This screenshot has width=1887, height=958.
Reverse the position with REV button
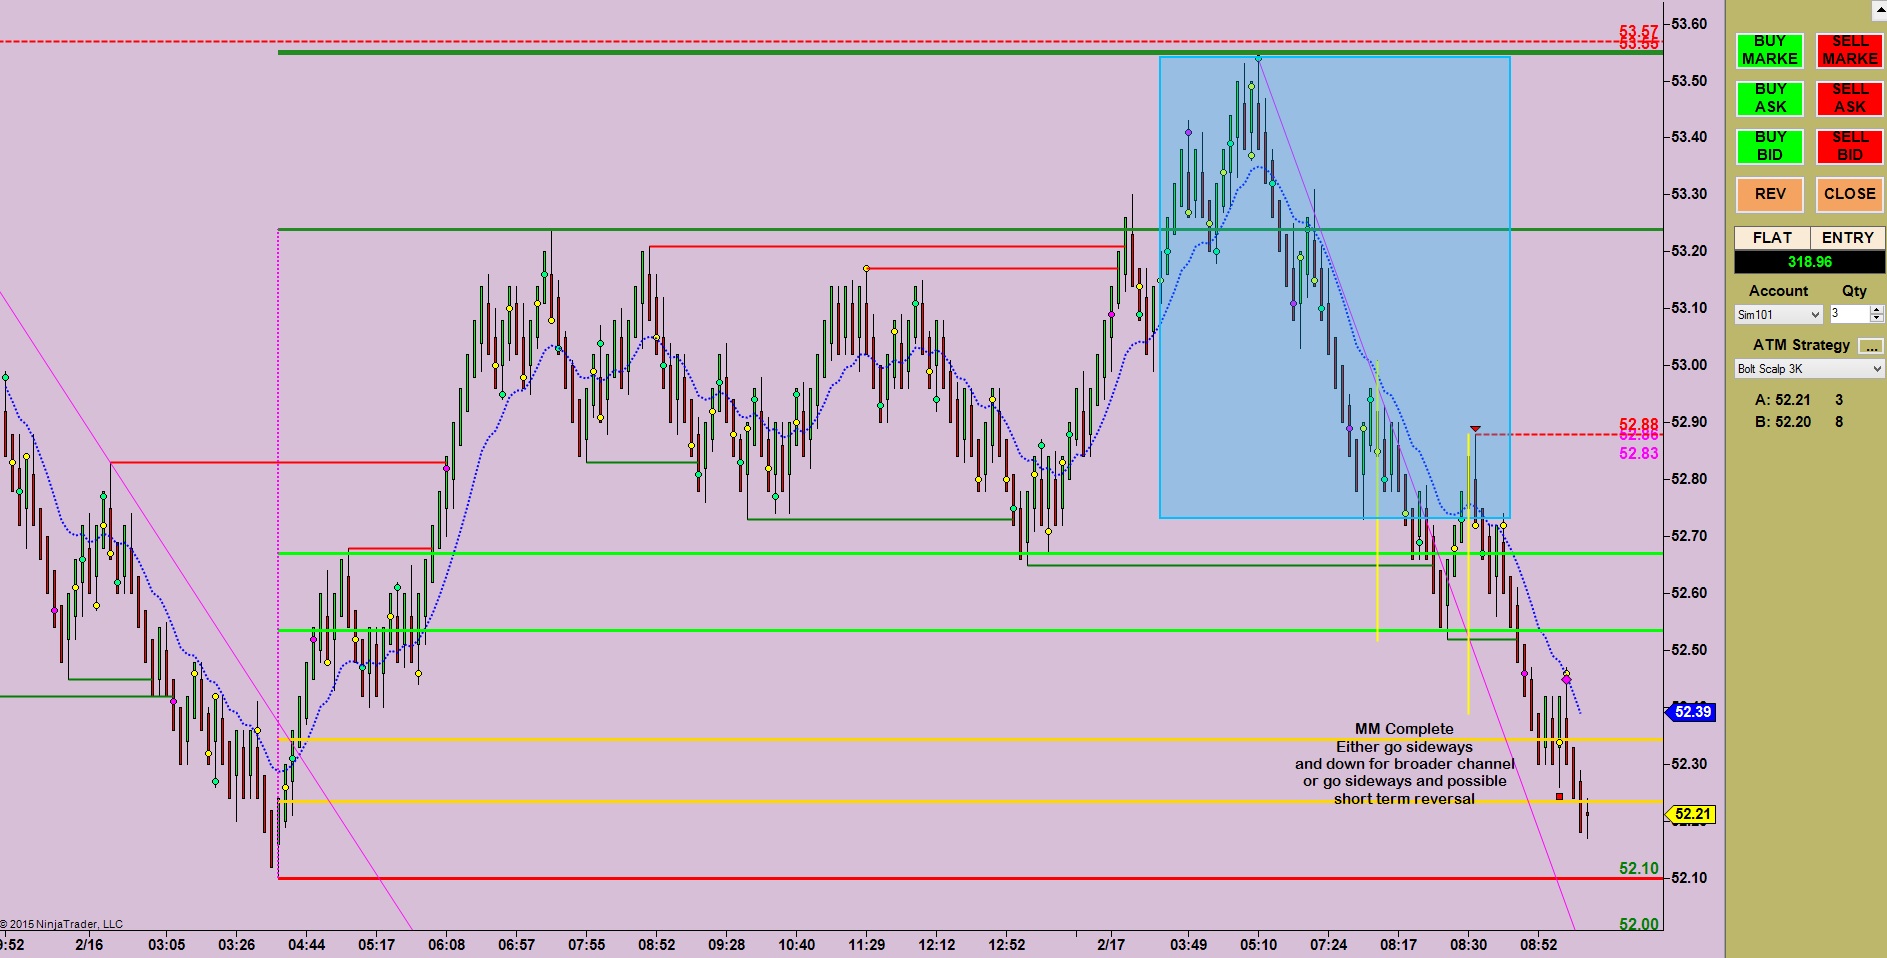(1769, 194)
